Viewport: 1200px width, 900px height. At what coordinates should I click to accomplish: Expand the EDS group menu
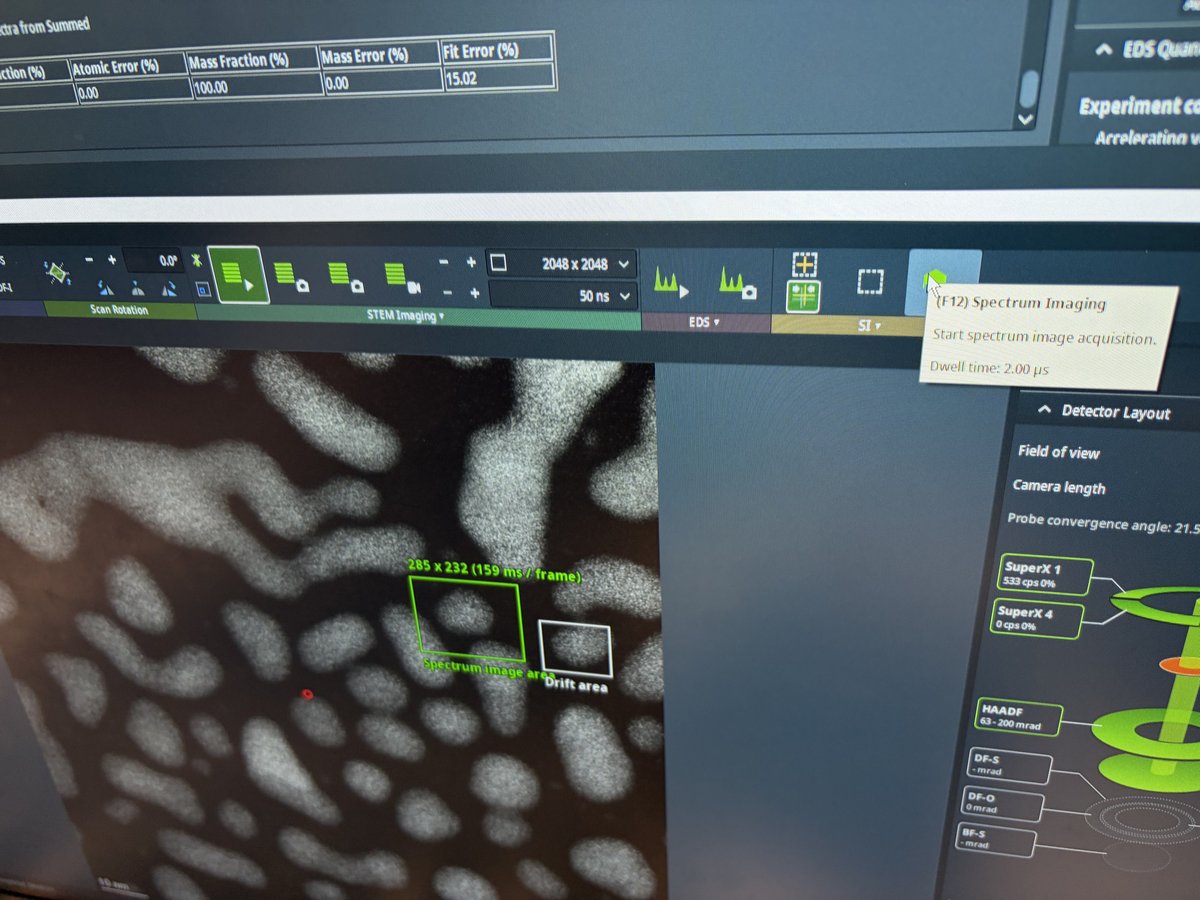pos(704,322)
